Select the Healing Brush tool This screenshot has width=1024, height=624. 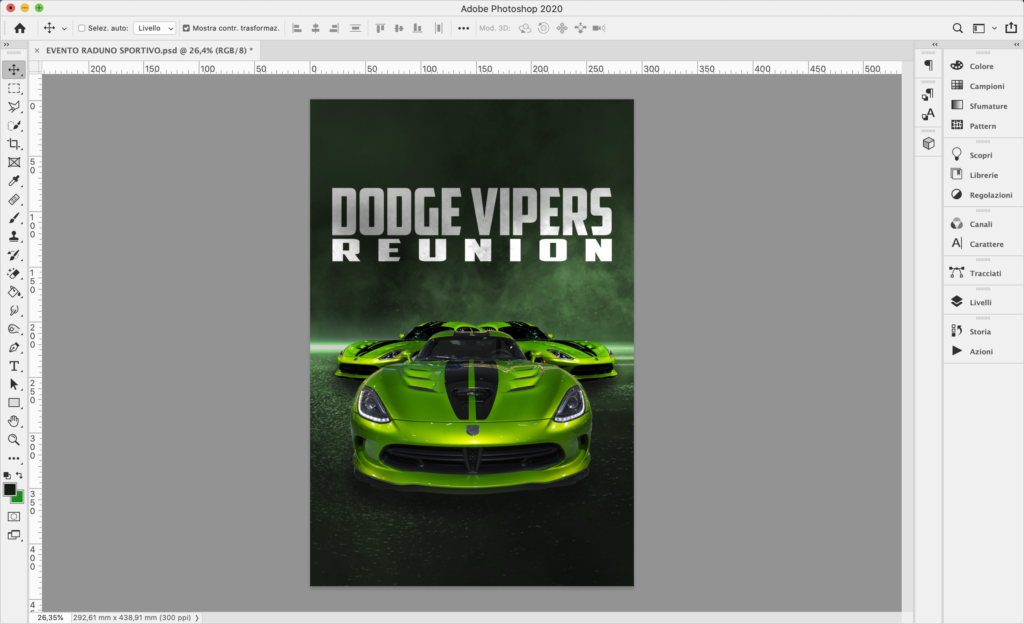[x=14, y=200]
